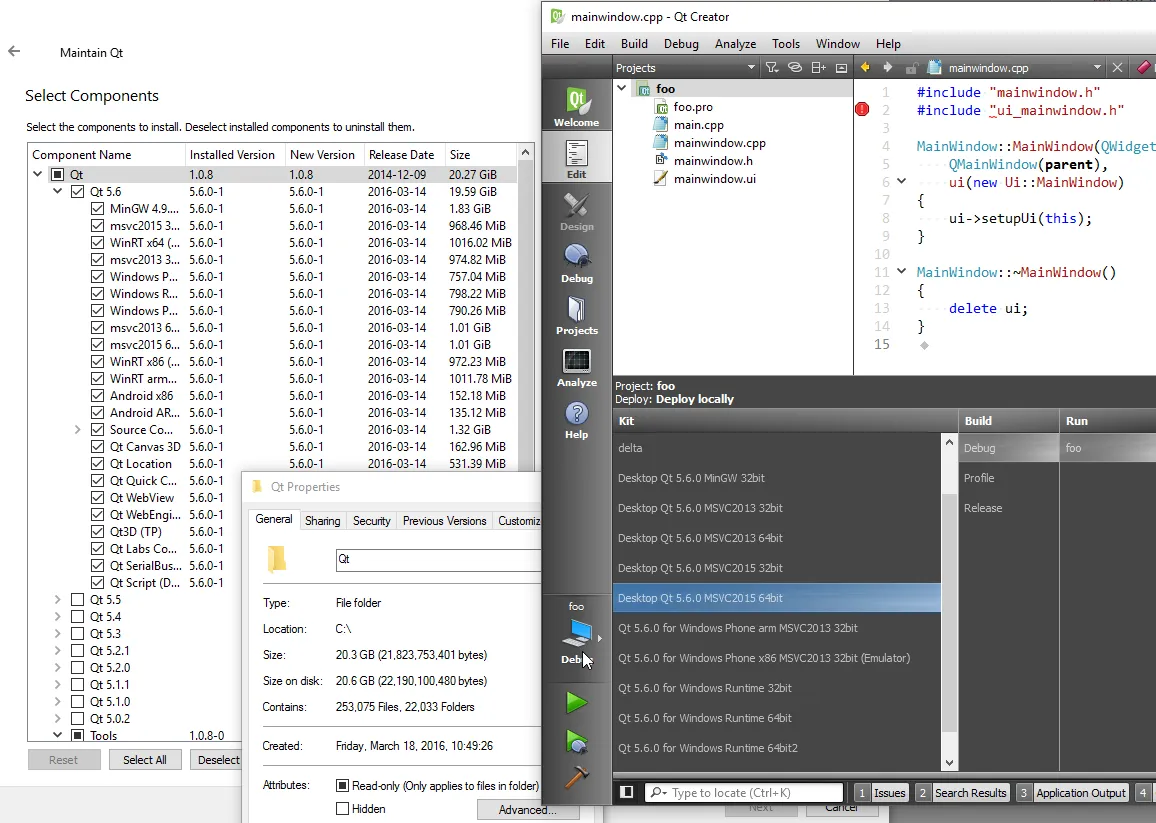Expand the Source Components node
Screen dimensions: 1156x823
tap(77, 429)
